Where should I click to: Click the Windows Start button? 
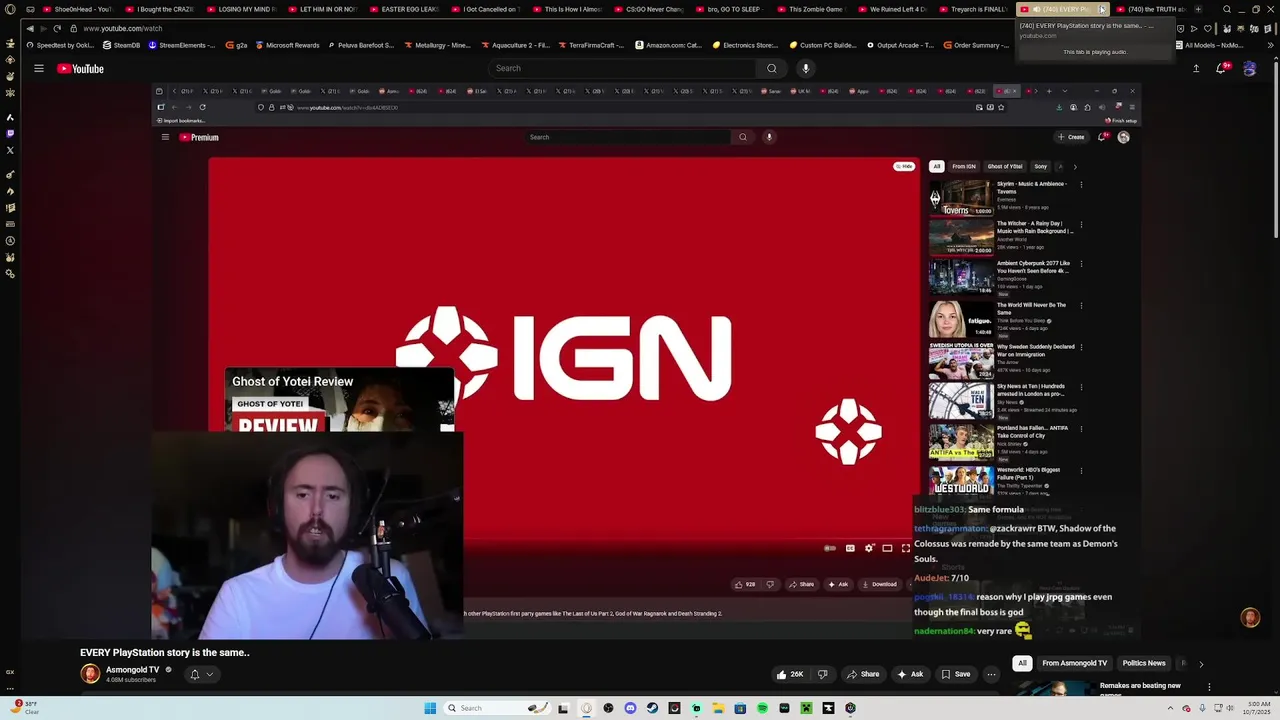(x=430, y=708)
